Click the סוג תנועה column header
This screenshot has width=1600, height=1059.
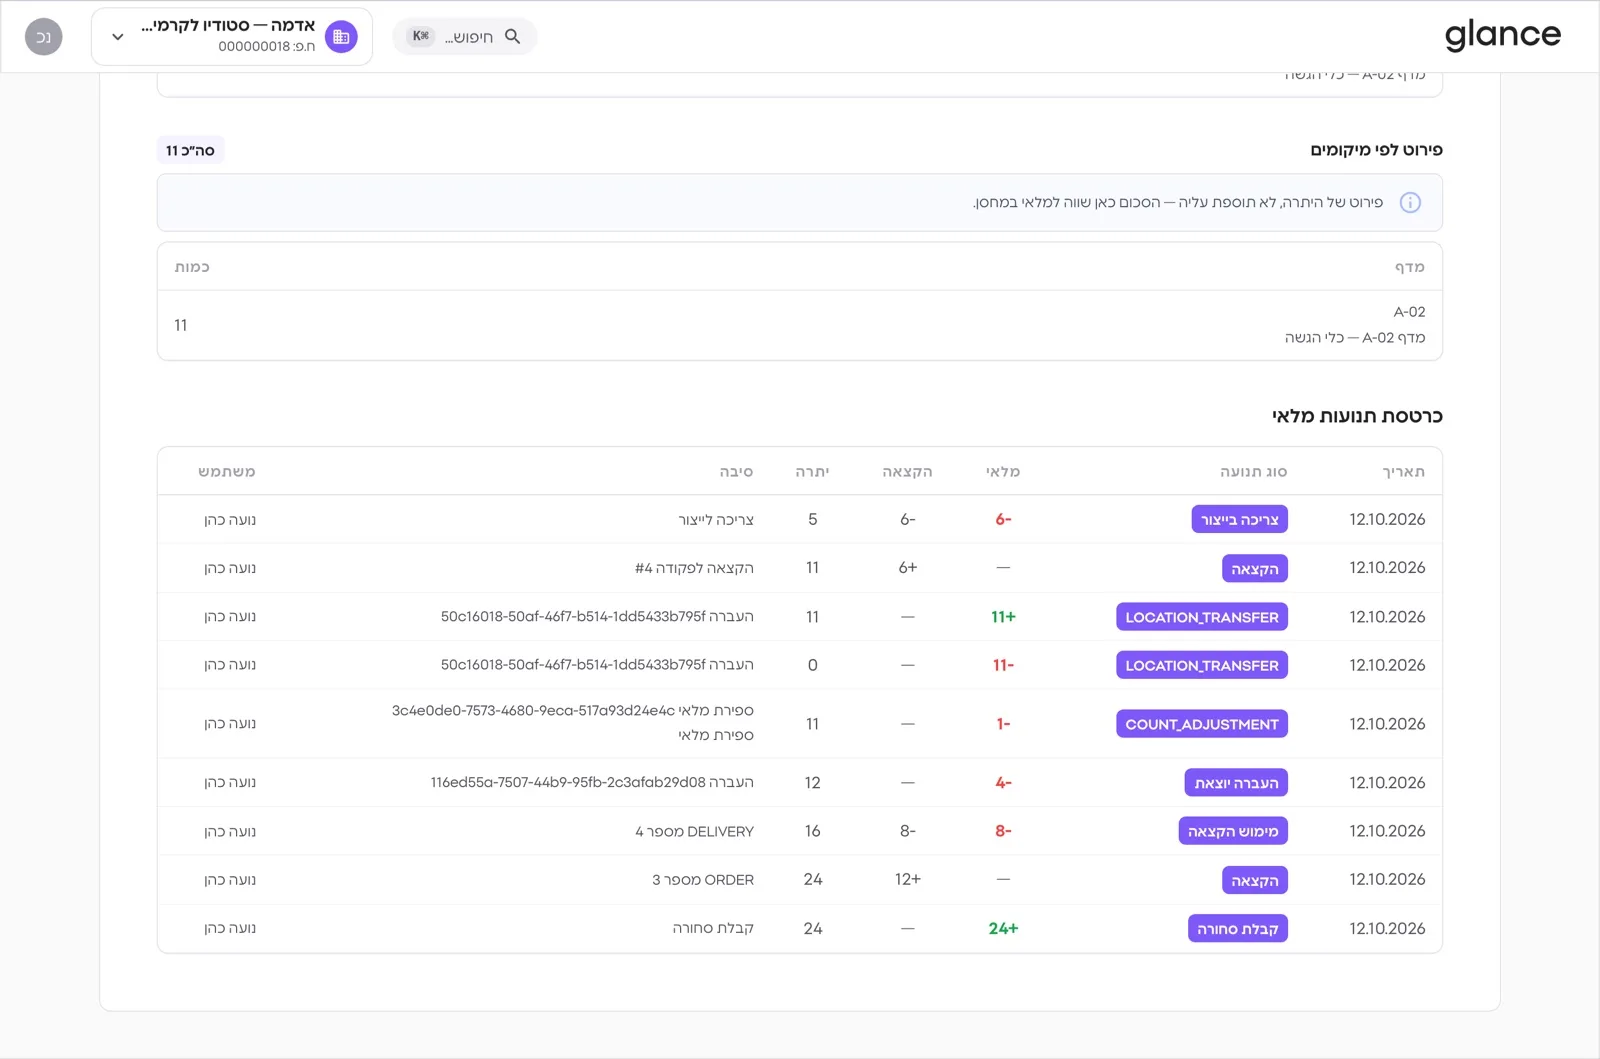point(1253,472)
